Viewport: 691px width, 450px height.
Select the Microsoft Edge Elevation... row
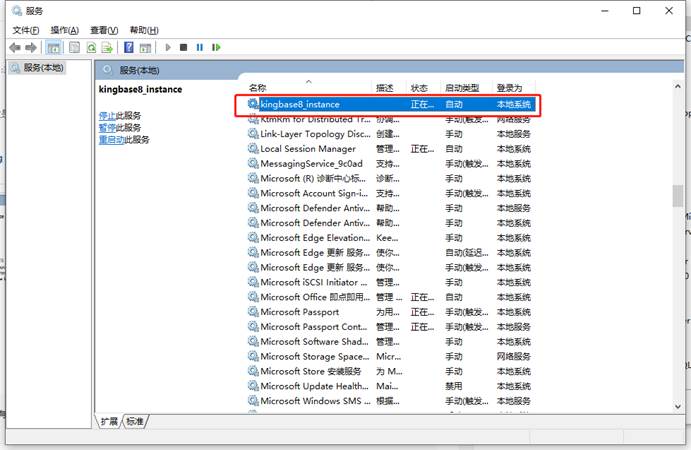[390, 238]
